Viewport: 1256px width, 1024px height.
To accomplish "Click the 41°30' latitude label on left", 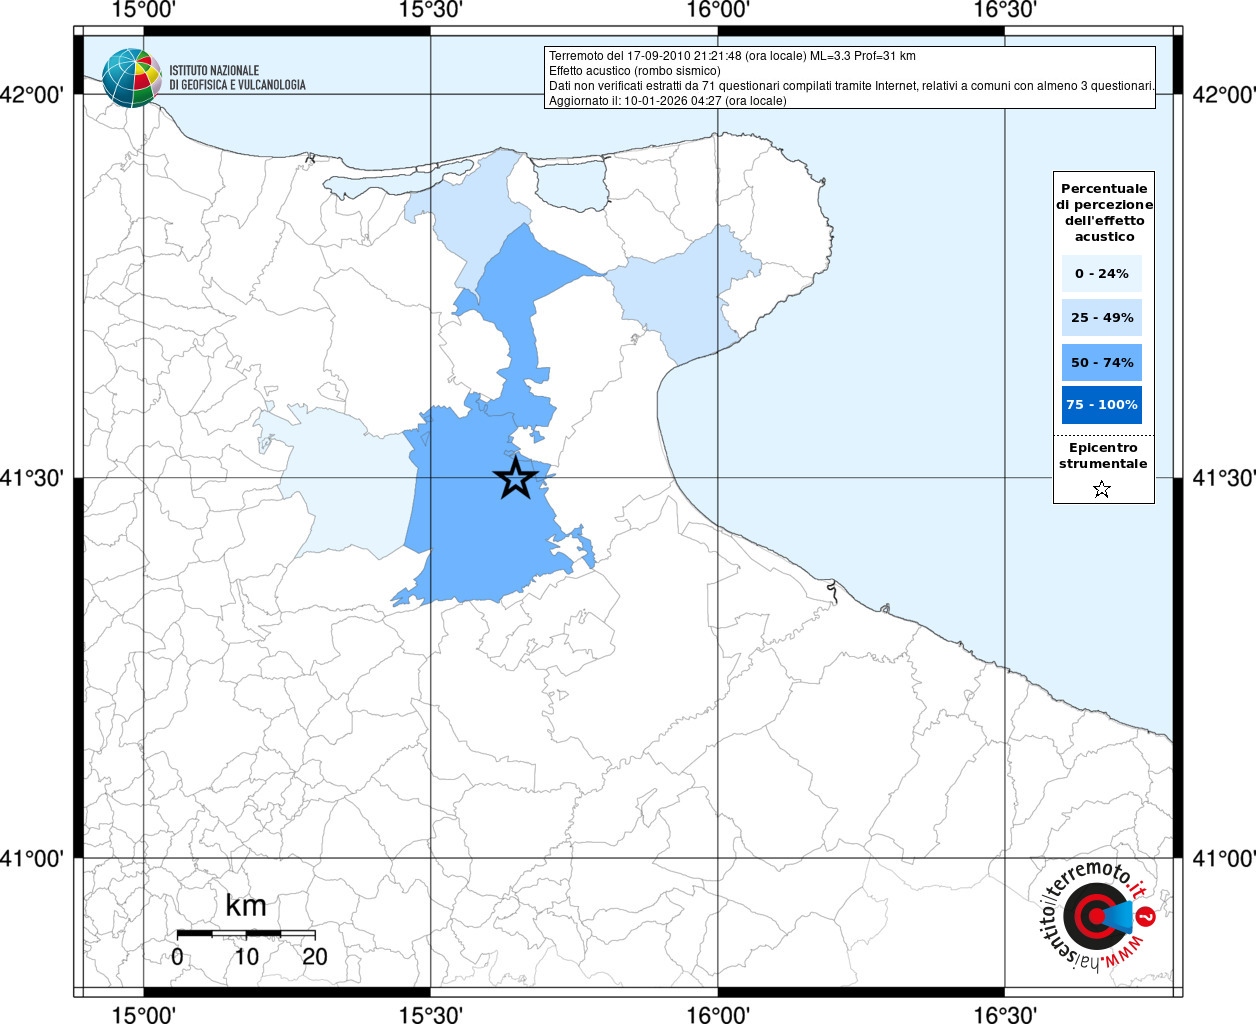I will click(33, 478).
